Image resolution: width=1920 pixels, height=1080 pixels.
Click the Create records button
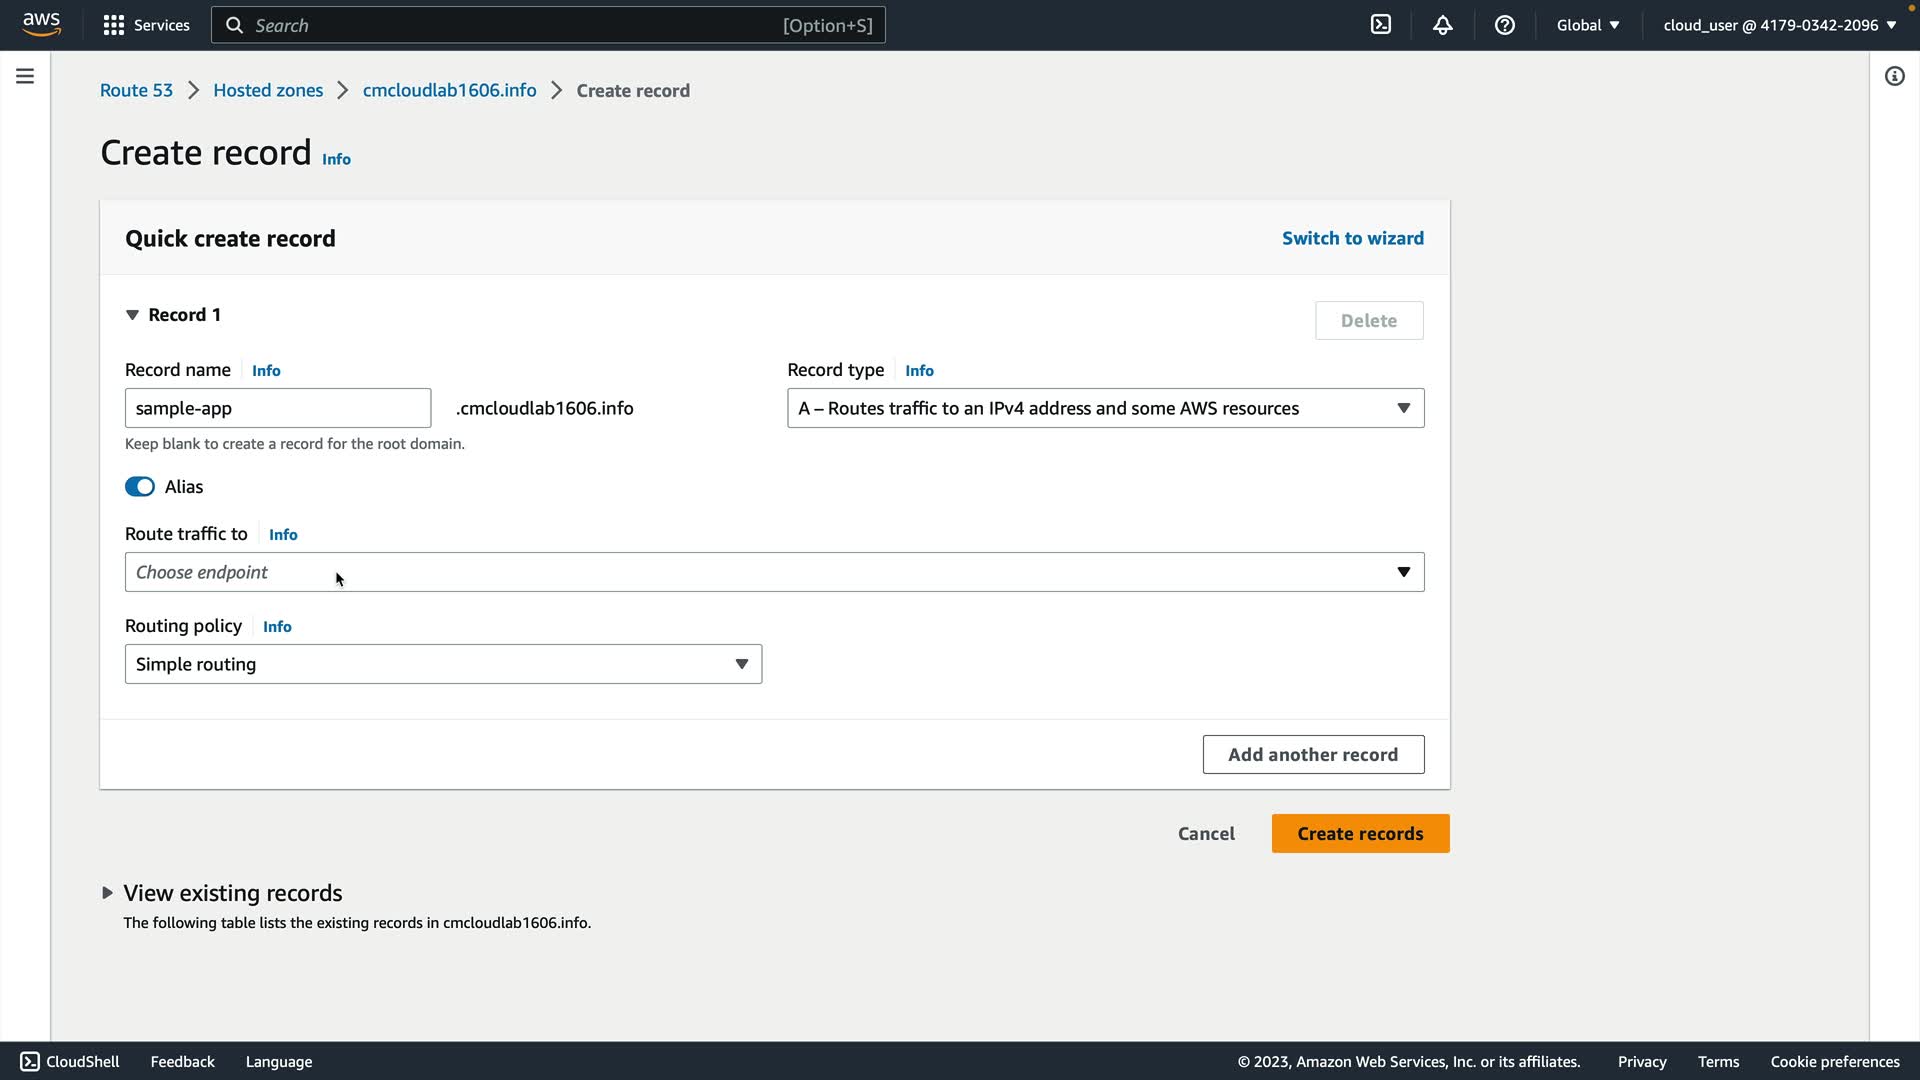pyautogui.click(x=1360, y=833)
